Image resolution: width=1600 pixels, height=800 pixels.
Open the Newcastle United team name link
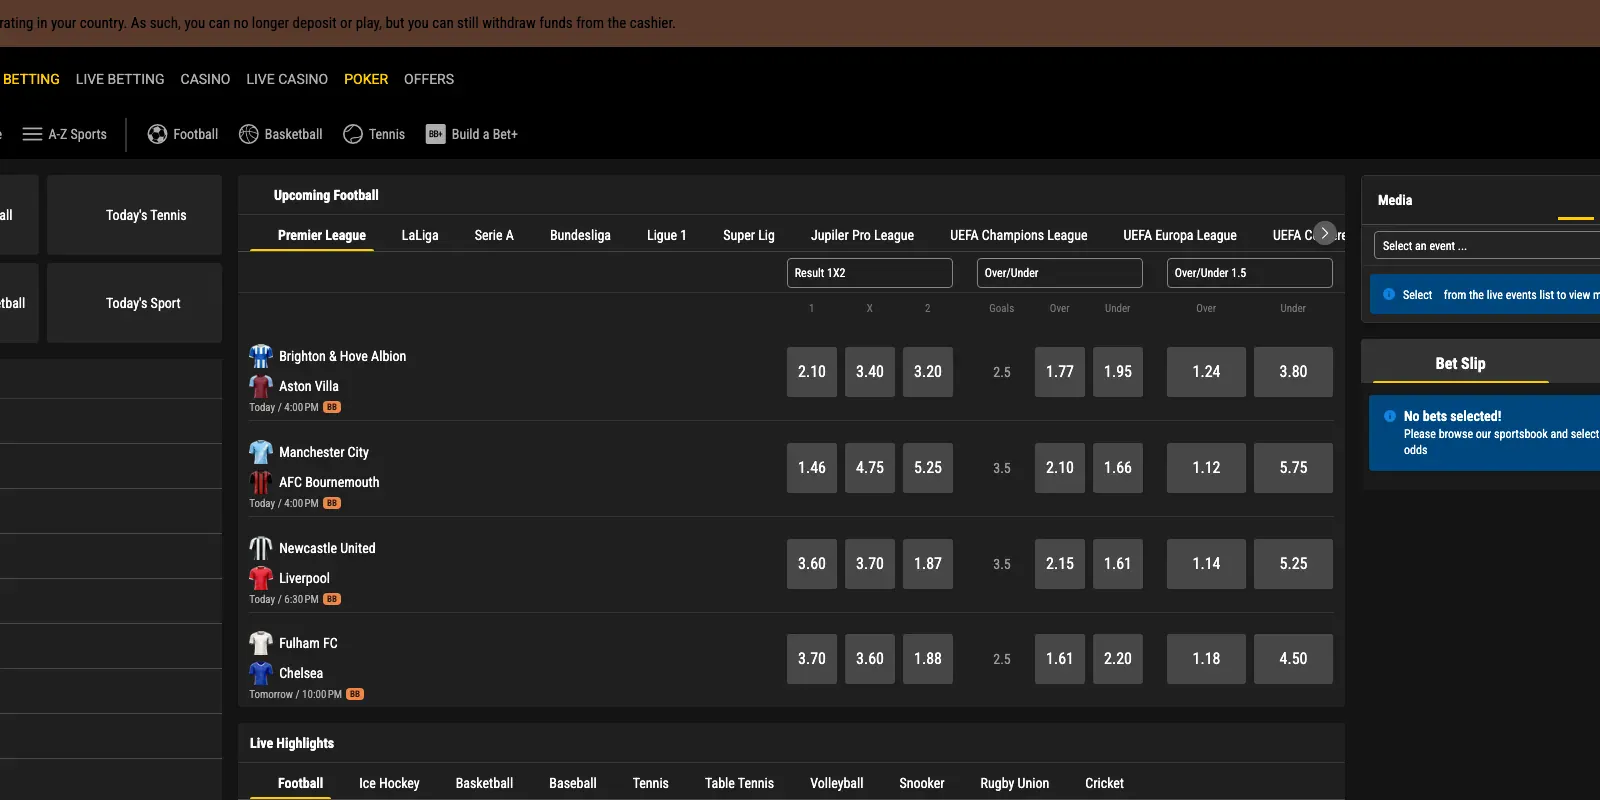pos(327,548)
